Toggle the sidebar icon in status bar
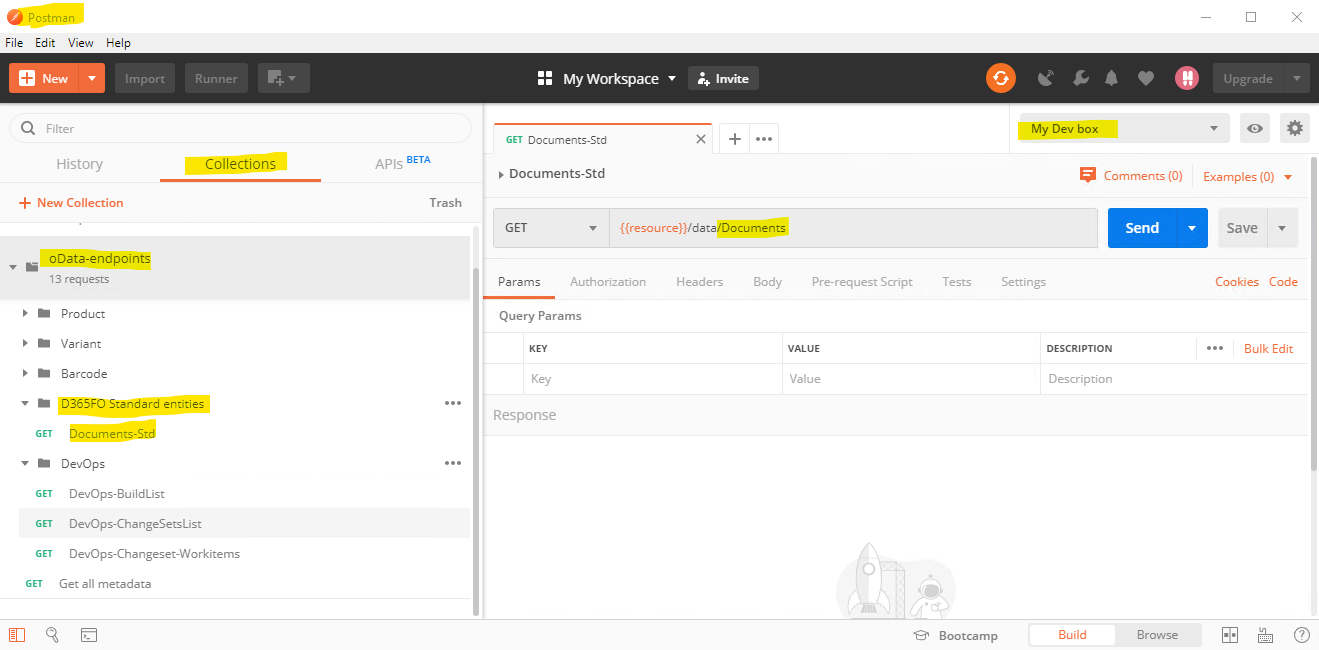The width and height of the screenshot is (1319, 650). (17, 635)
